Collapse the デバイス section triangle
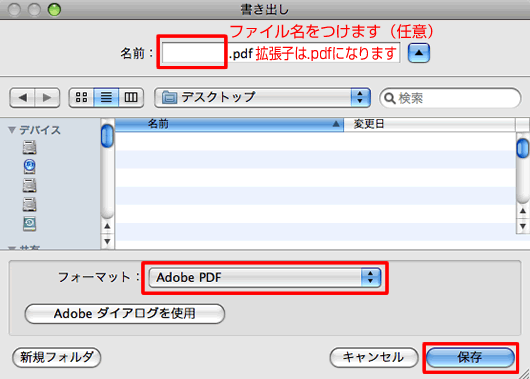The image size is (530, 379). [12, 130]
